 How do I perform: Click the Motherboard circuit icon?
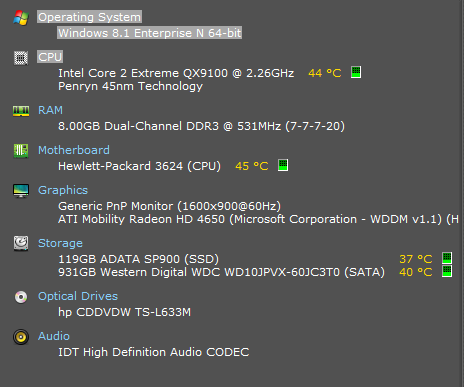[x=21, y=151]
